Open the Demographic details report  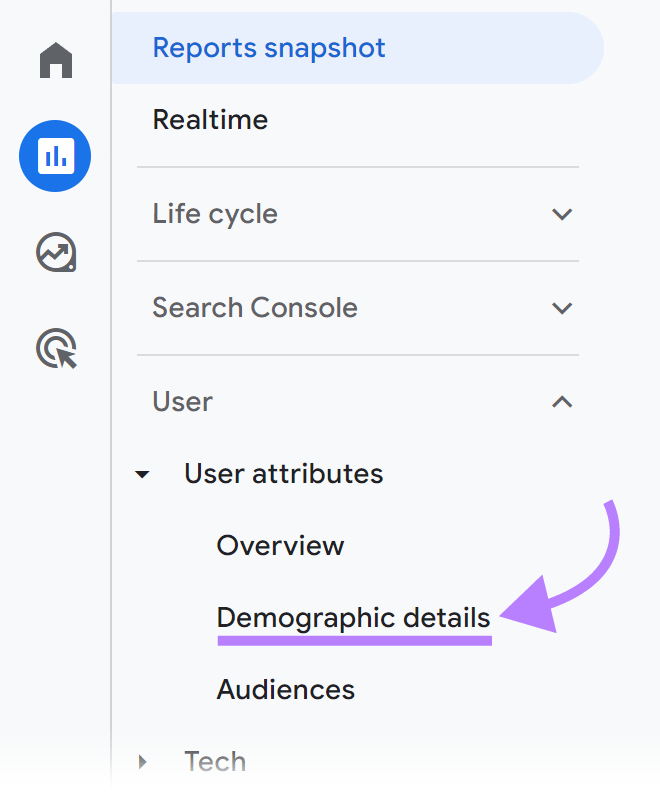pos(353,618)
